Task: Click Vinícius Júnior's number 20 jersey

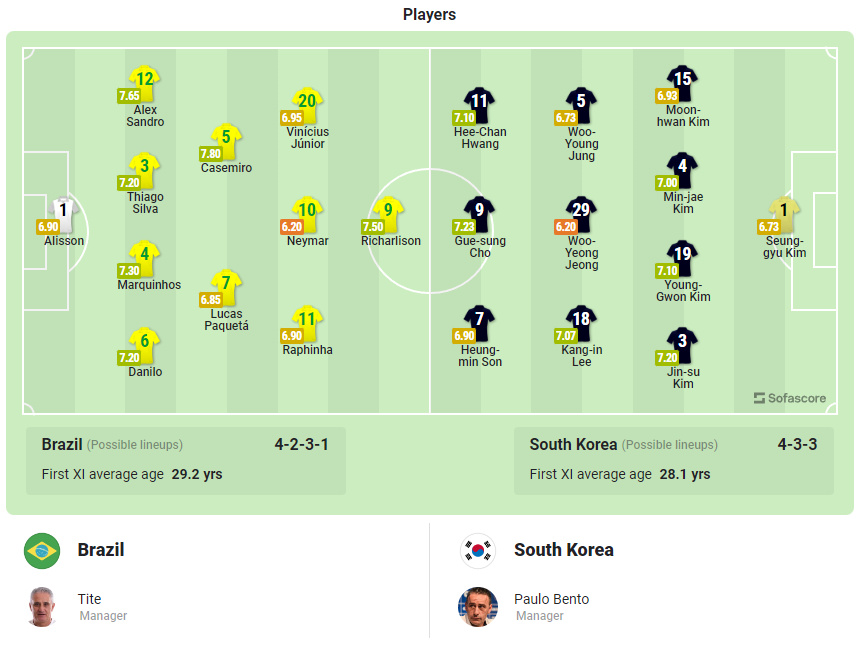Action: pyautogui.click(x=307, y=102)
